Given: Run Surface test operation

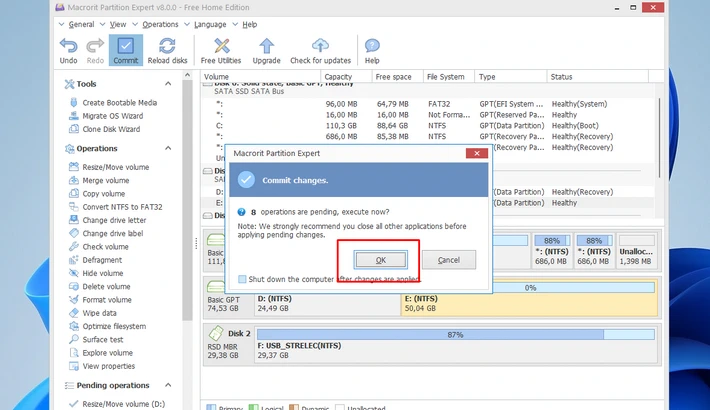Looking at the screenshot, I should (x=96, y=339).
